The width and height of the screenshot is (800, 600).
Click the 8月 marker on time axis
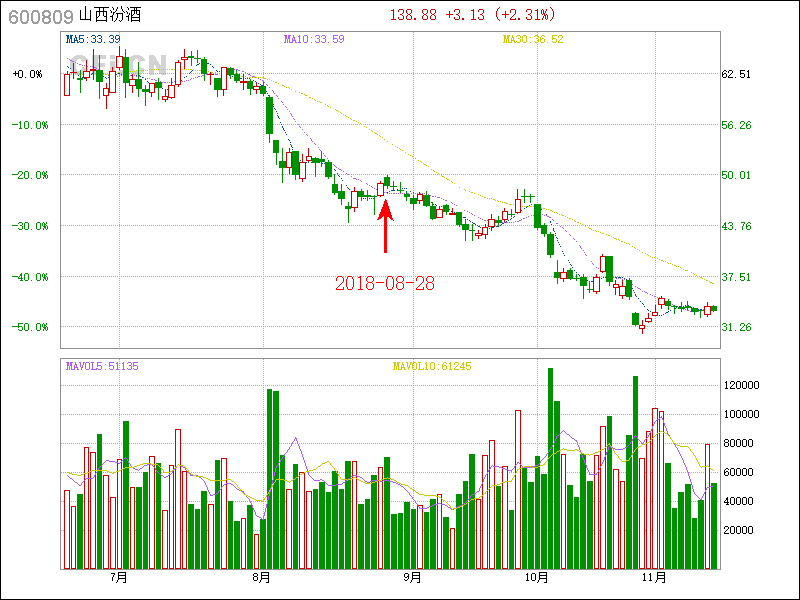[x=262, y=577]
